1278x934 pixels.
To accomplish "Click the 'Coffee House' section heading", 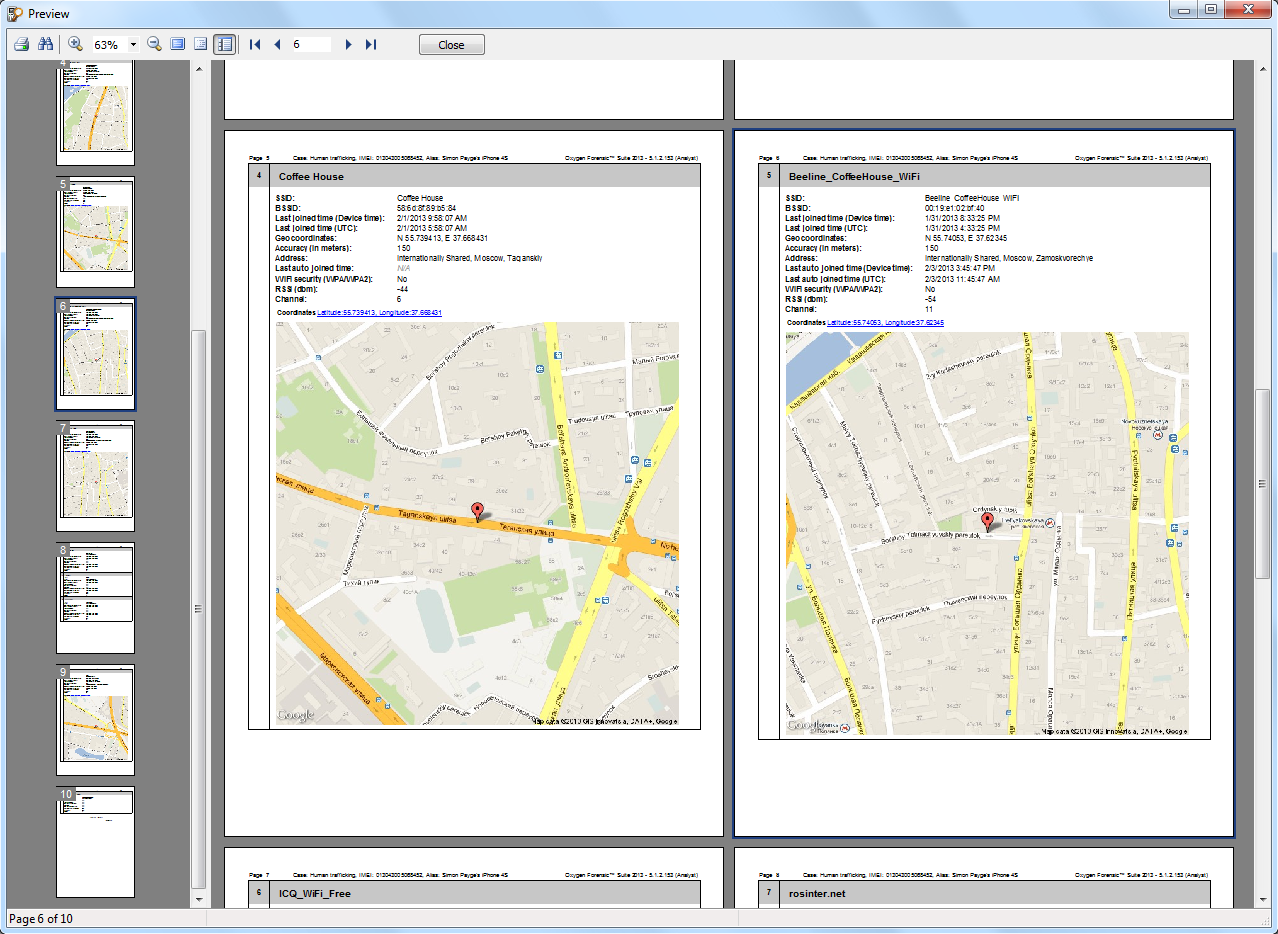I will 311,176.
